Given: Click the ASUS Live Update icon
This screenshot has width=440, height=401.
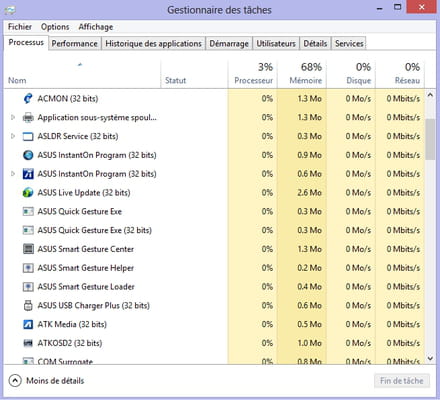Looking at the screenshot, I should [x=28, y=193].
